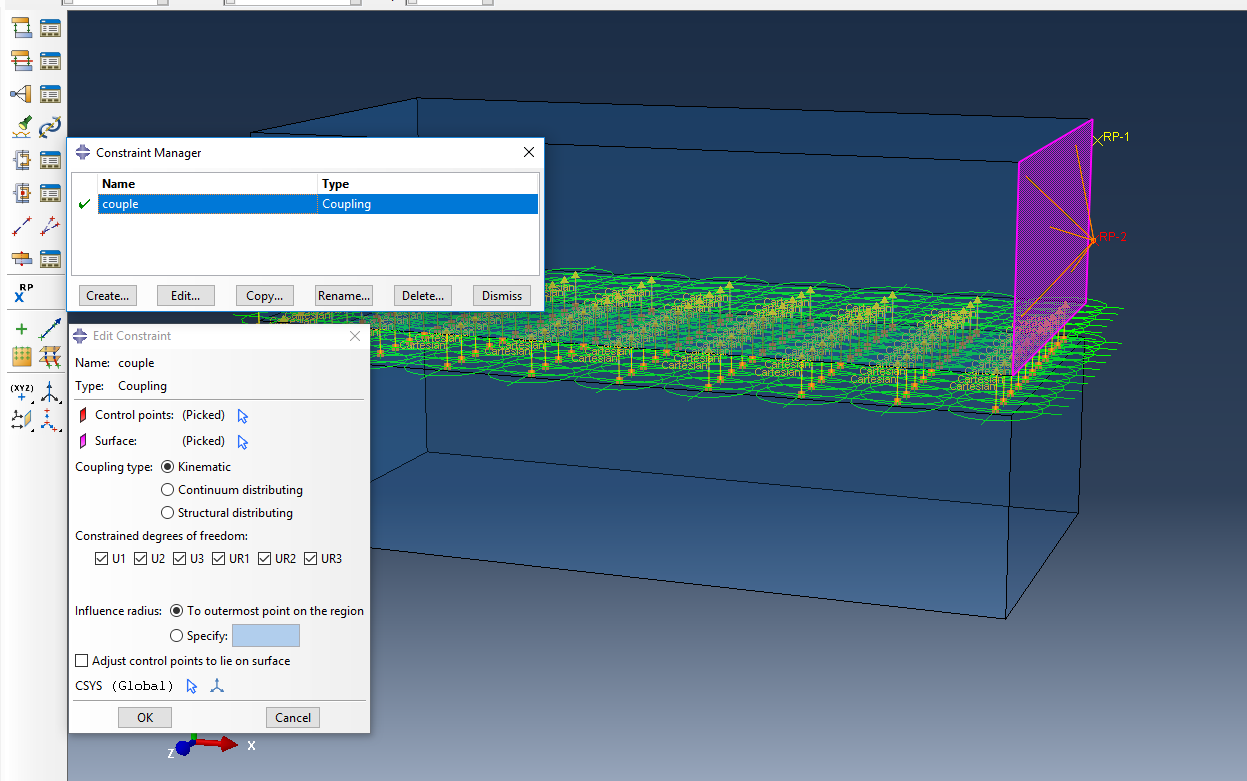Image resolution: width=1247 pixels, height=781 pixels.
Task: Select the branching attachment lines tool
Action: [50, 227]
